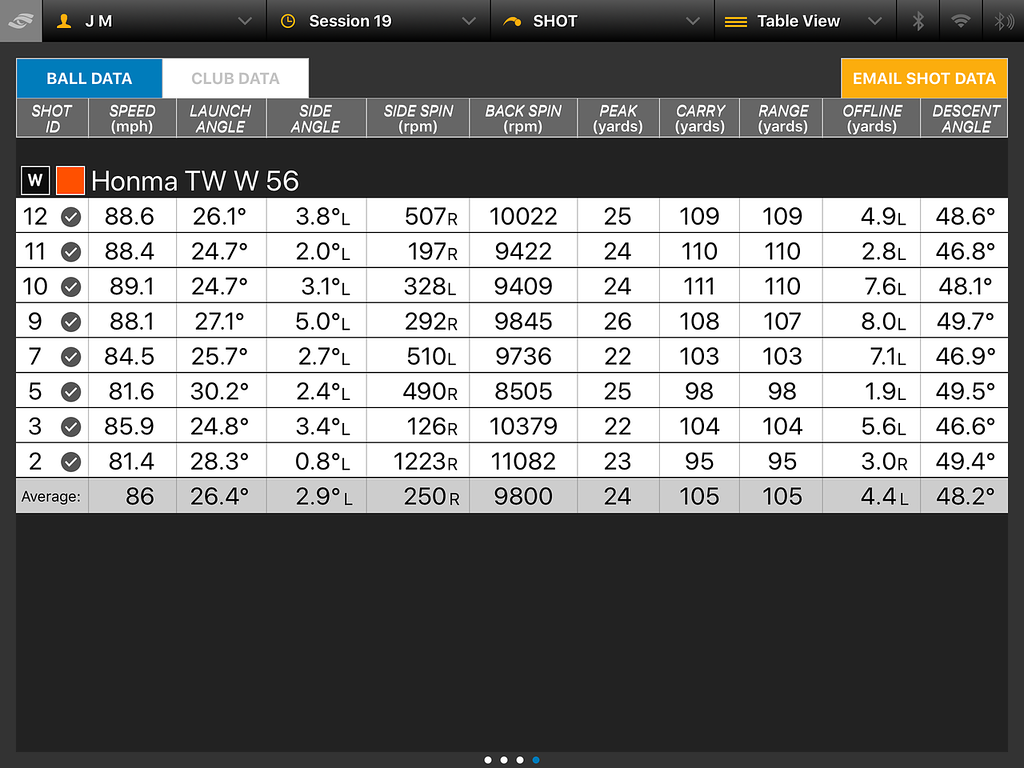Image resolution: width=1024 pixels, height=768 pixels.
Task: Toggle the checkmark for shot 3
Action: (71, 426)
